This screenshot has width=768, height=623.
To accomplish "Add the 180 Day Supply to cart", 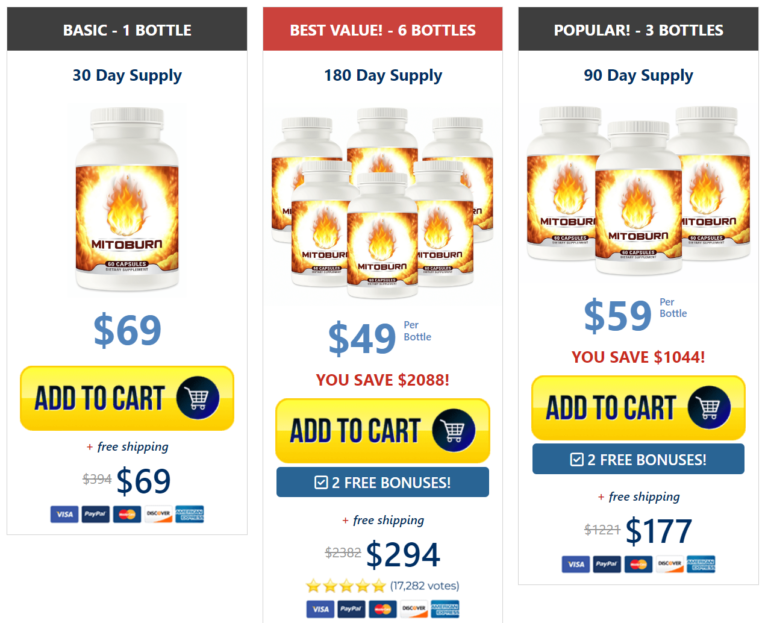I will (383, 431).
